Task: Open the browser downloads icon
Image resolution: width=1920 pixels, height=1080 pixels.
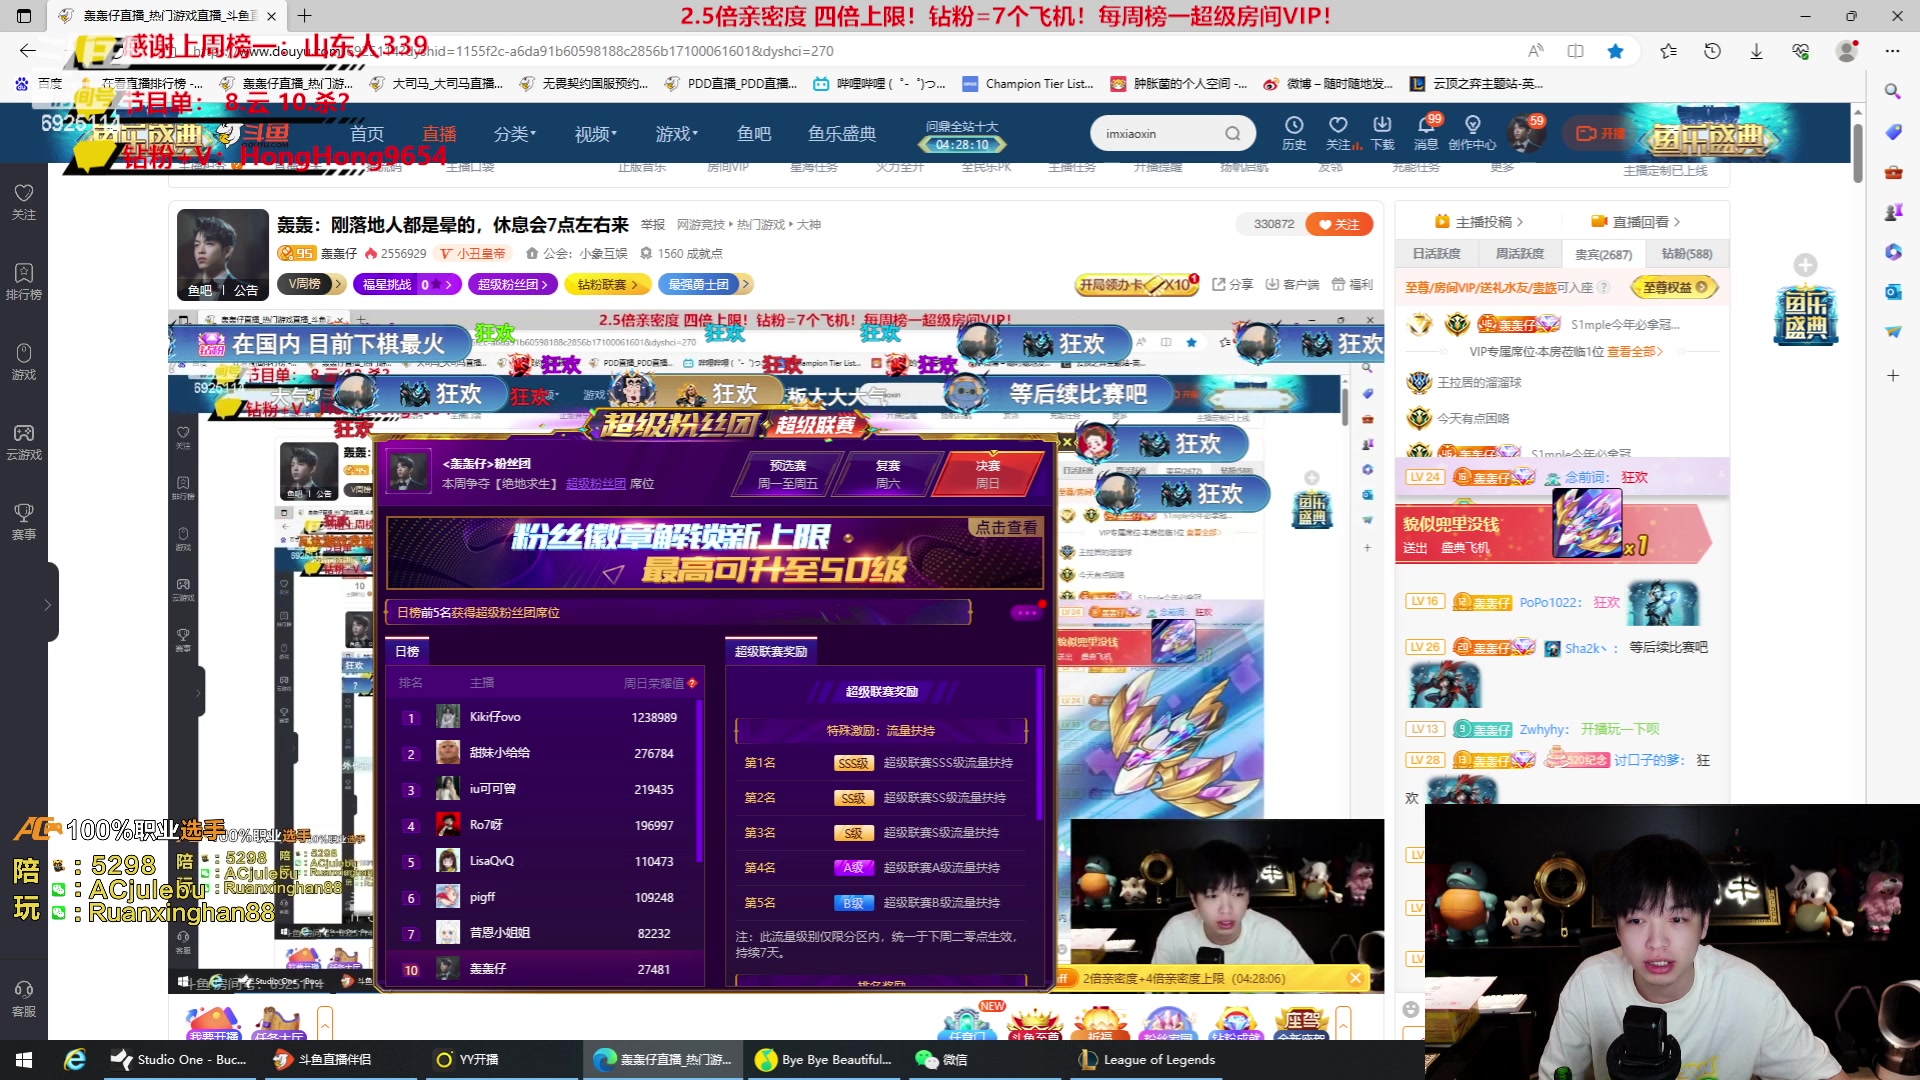Action: coord(1756,51)
